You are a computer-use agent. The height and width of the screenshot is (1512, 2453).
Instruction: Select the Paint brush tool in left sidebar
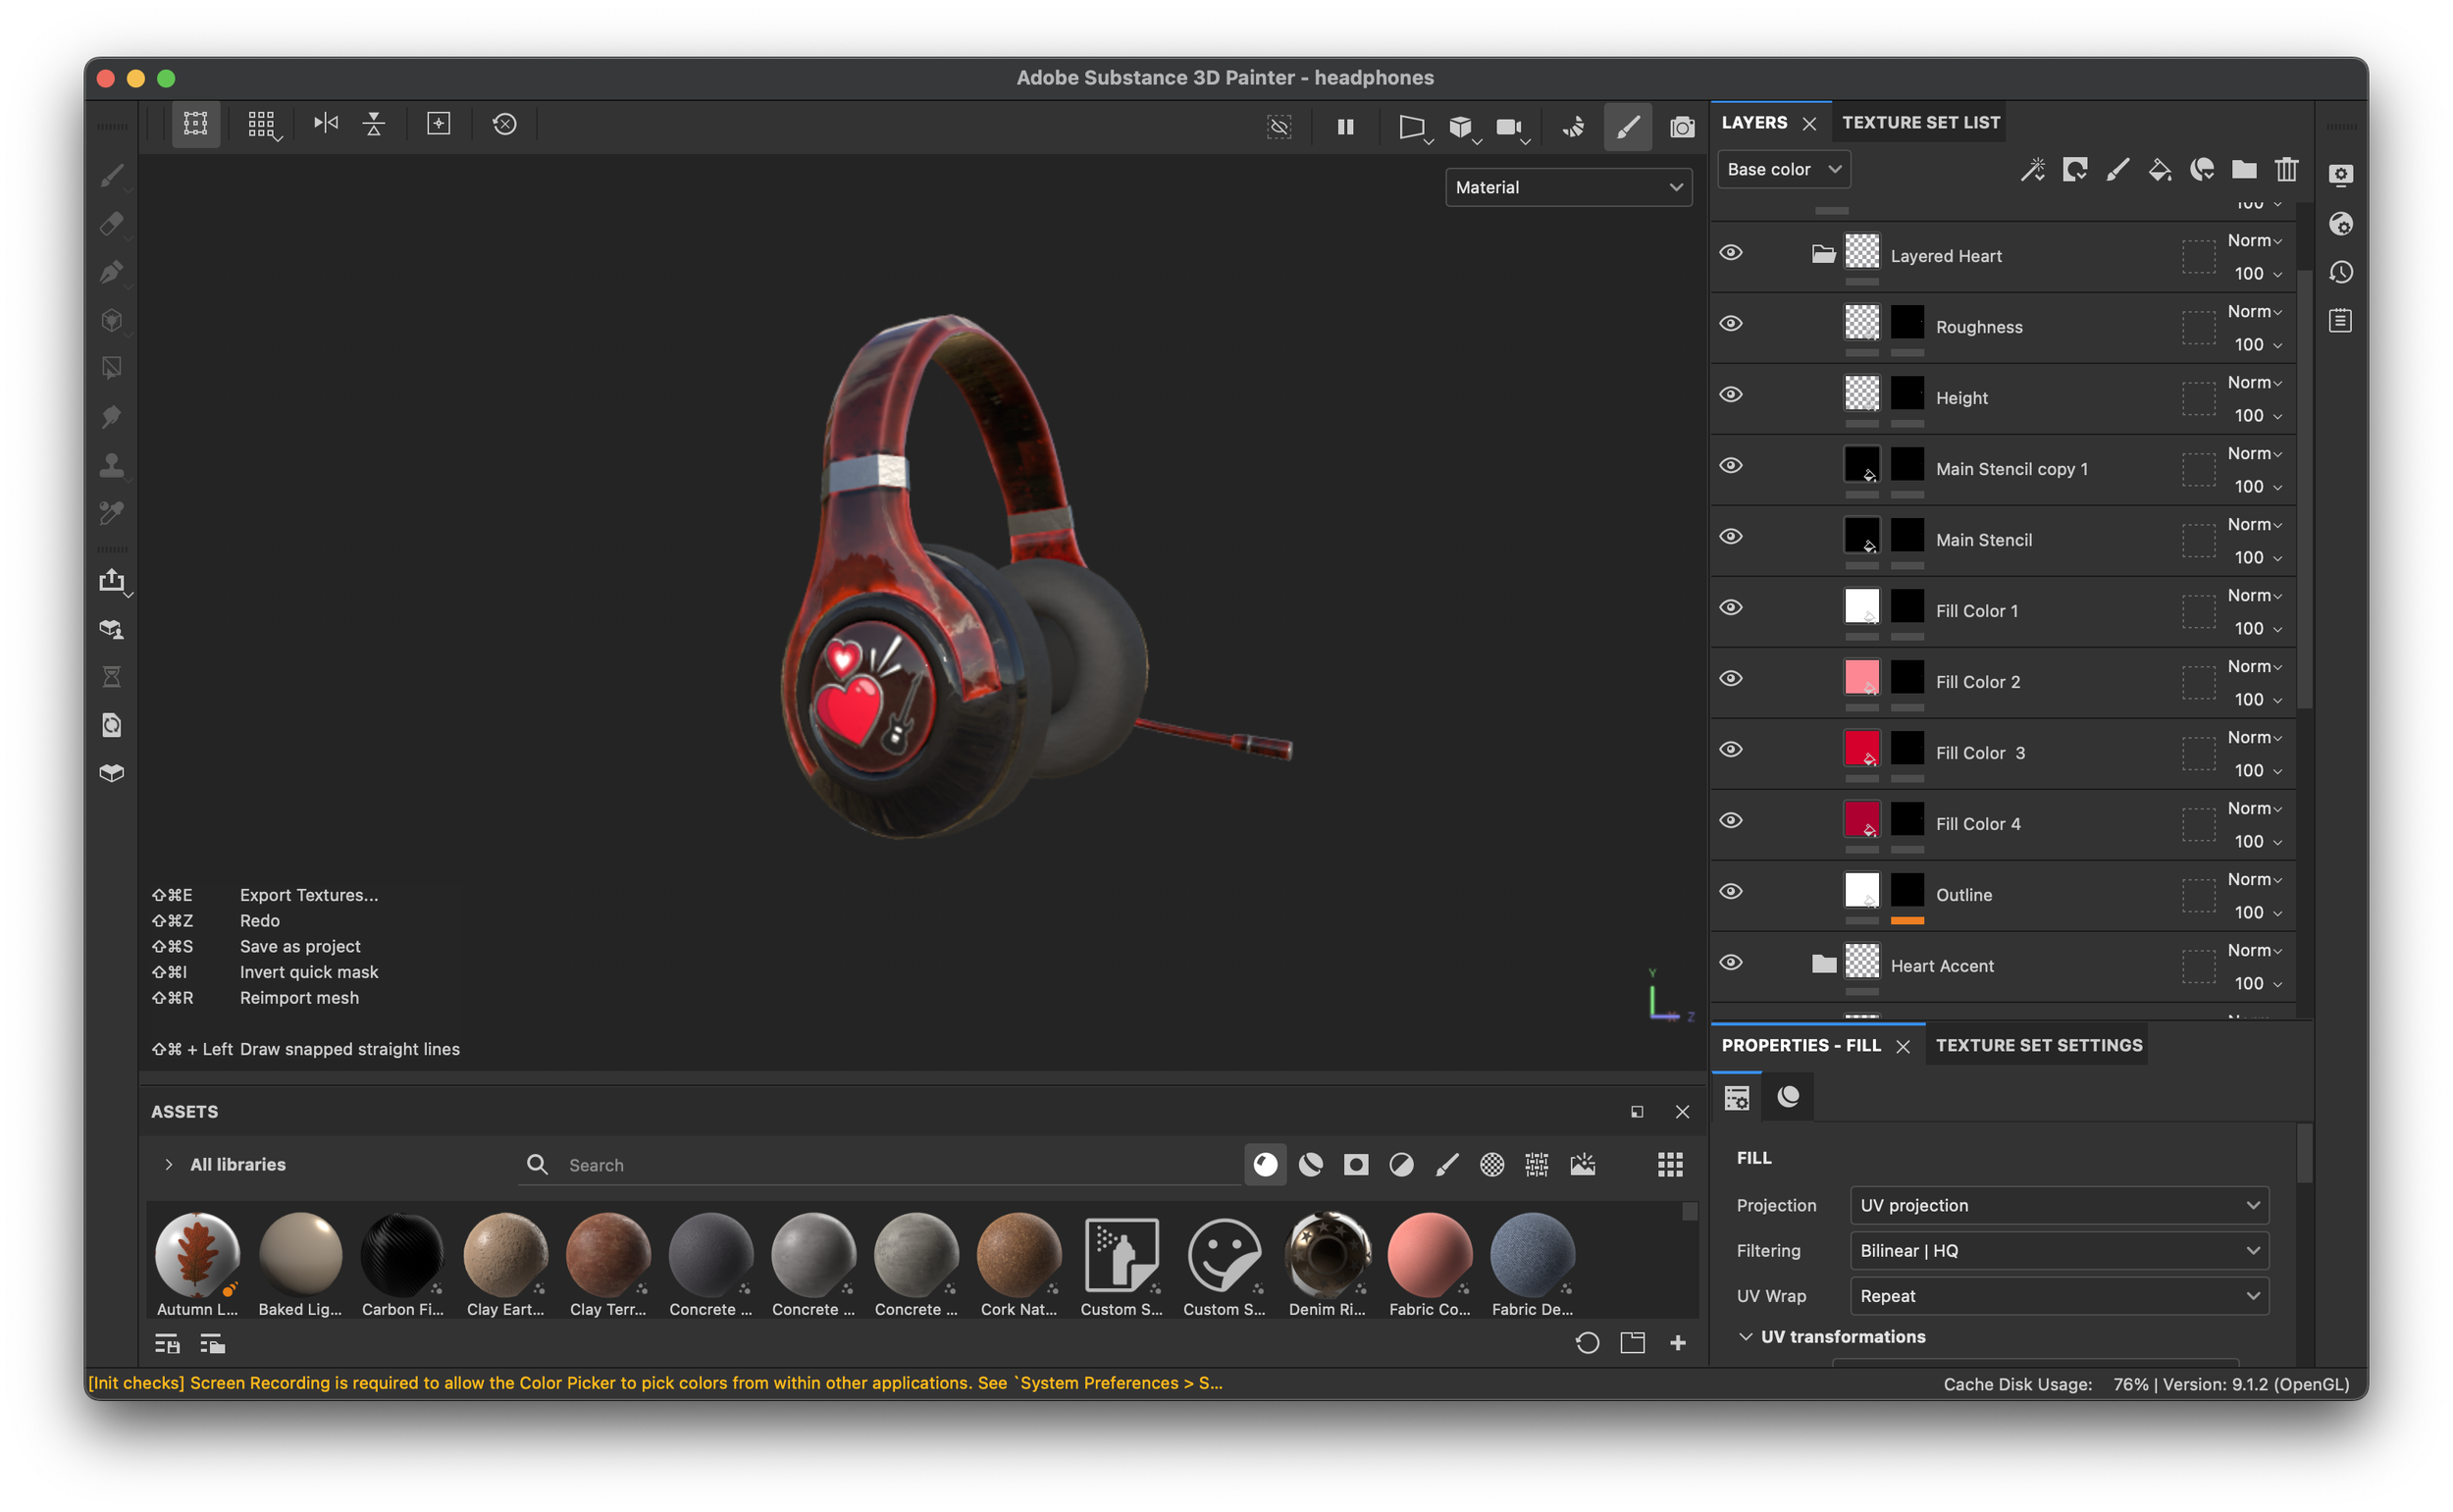112,176
